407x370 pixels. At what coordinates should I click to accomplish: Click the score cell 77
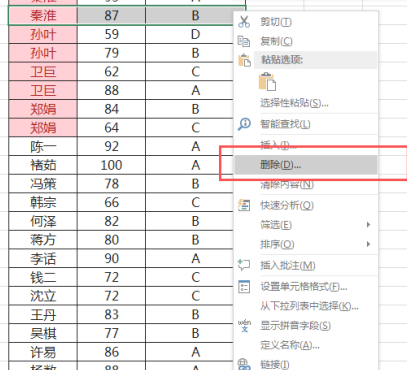click(x=111, y=333)
